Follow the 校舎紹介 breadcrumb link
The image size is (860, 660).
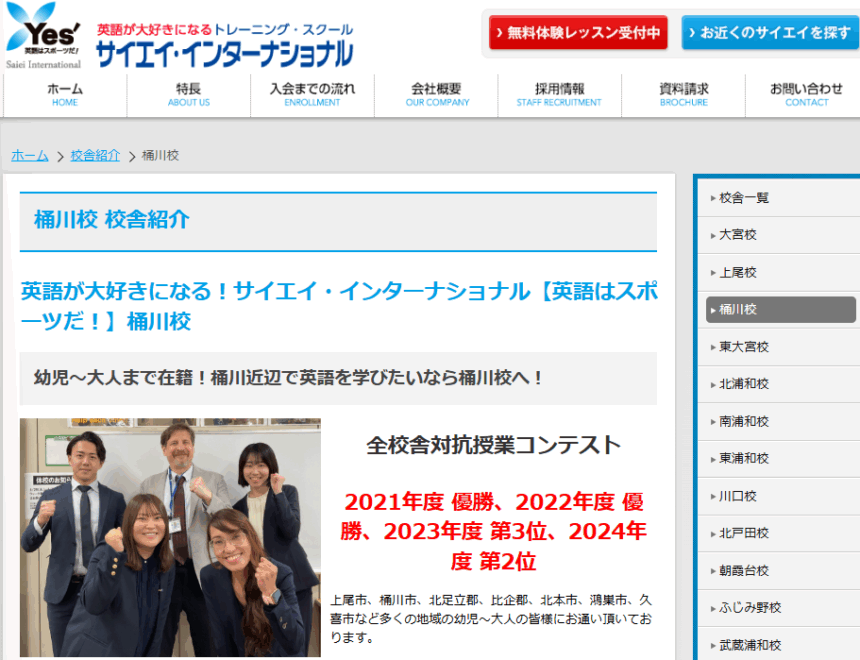click(x=95, y=156)
